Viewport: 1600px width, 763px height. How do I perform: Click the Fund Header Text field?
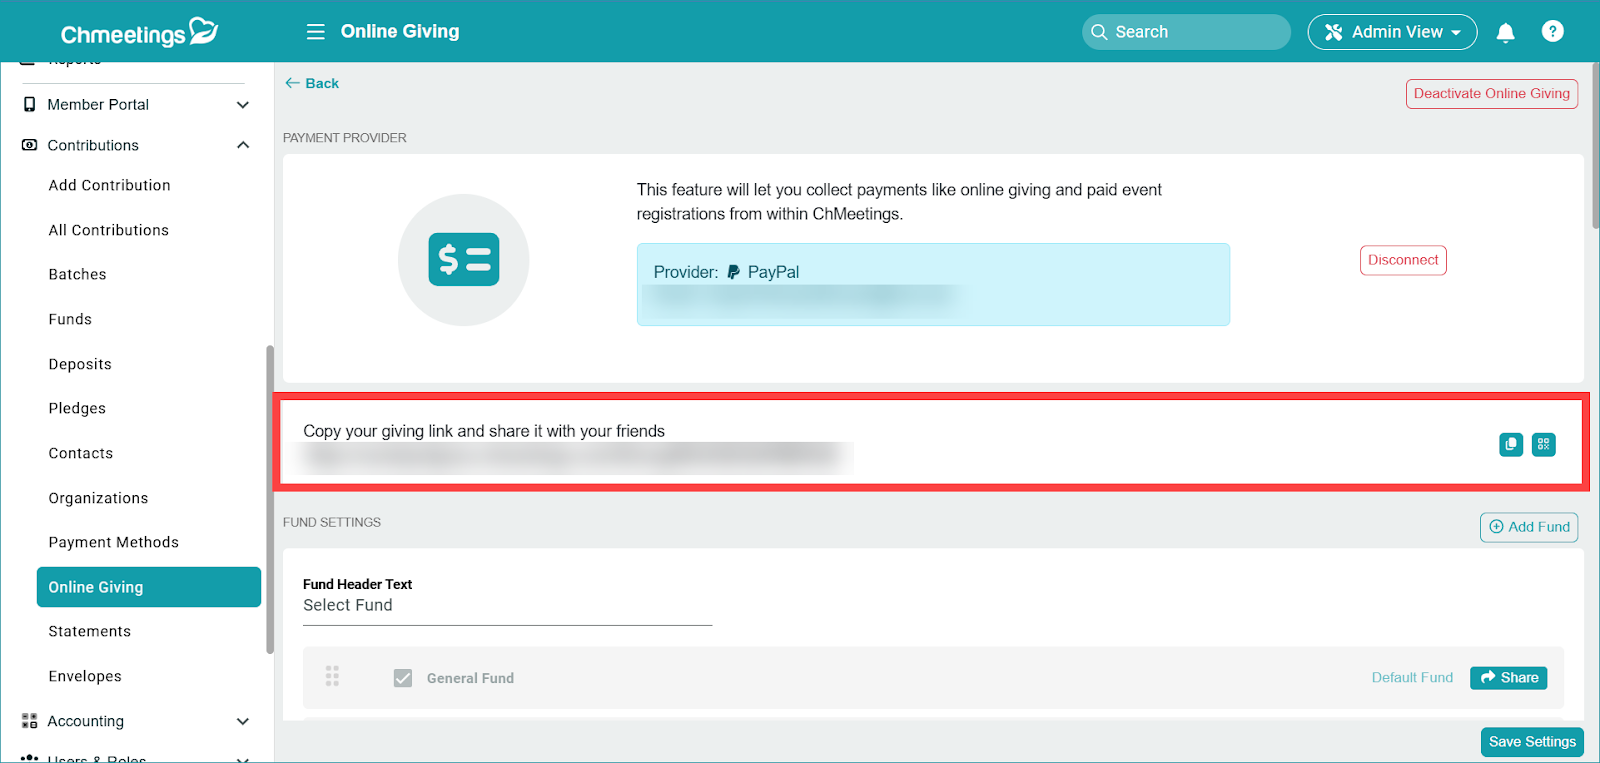click(507, 606)
